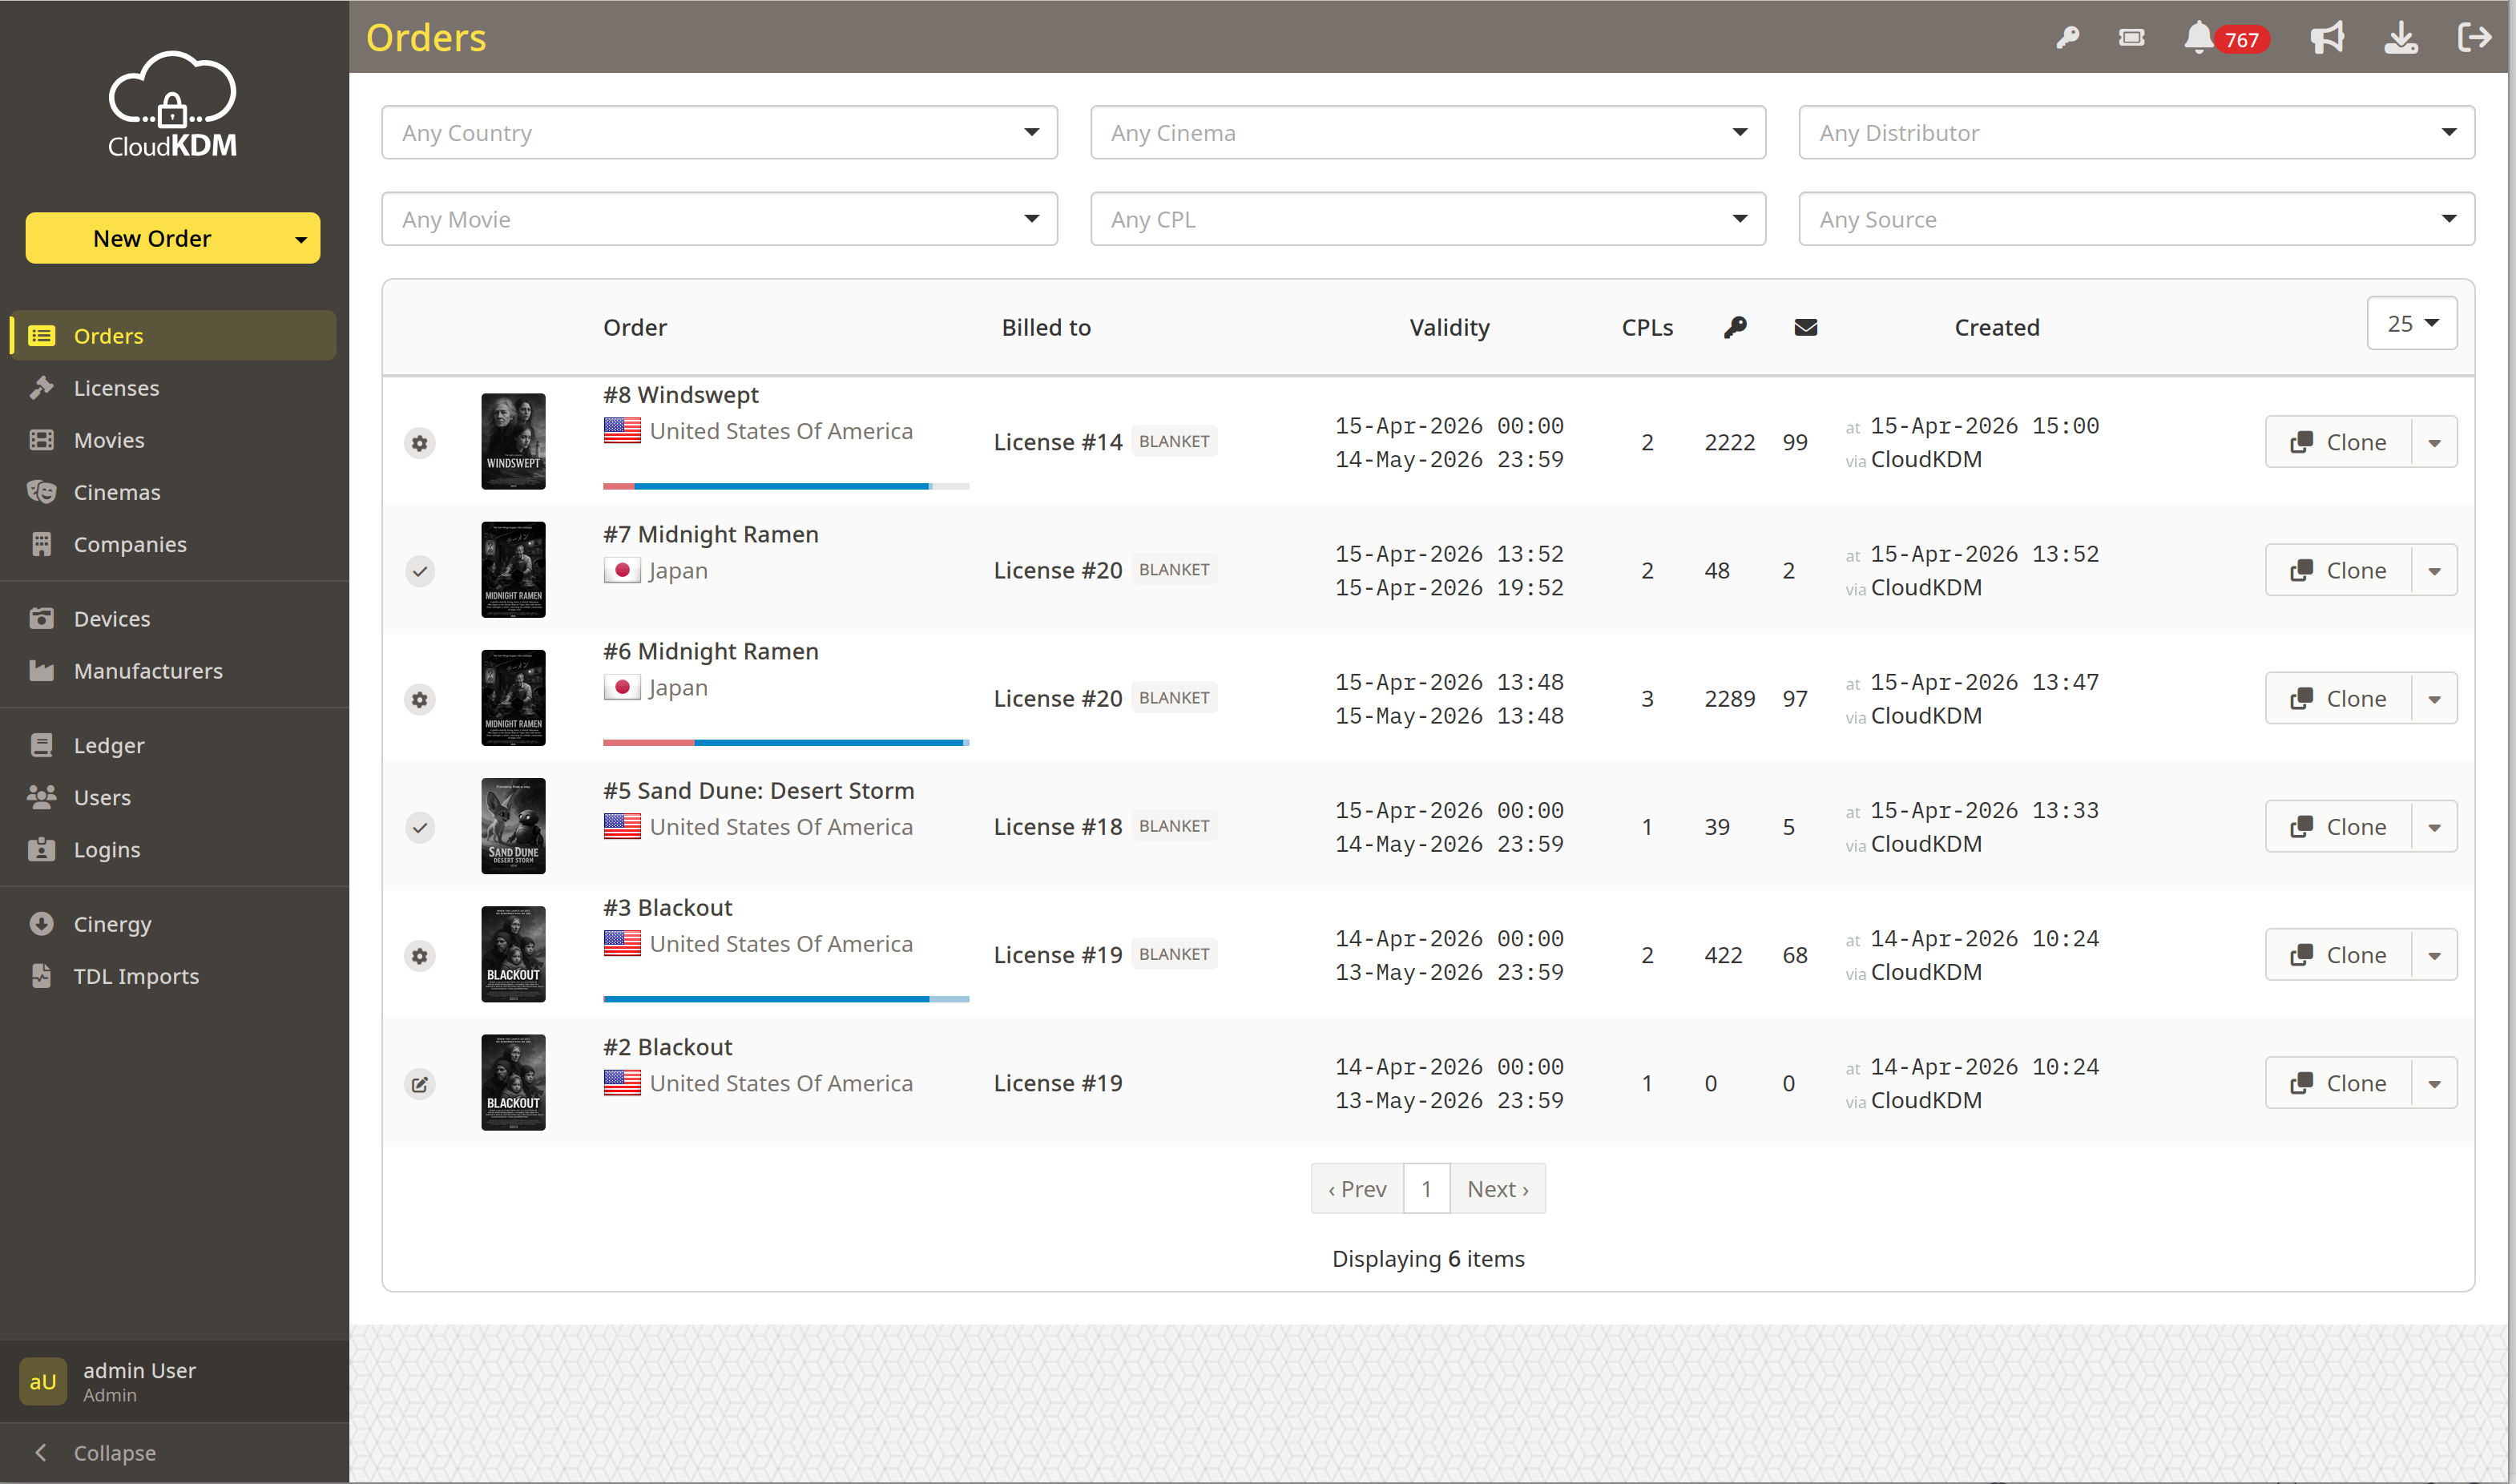This screenshot has width=2516, height=1484.
Task: Clone order #8 Windswept
Action: click(2338, 442)
